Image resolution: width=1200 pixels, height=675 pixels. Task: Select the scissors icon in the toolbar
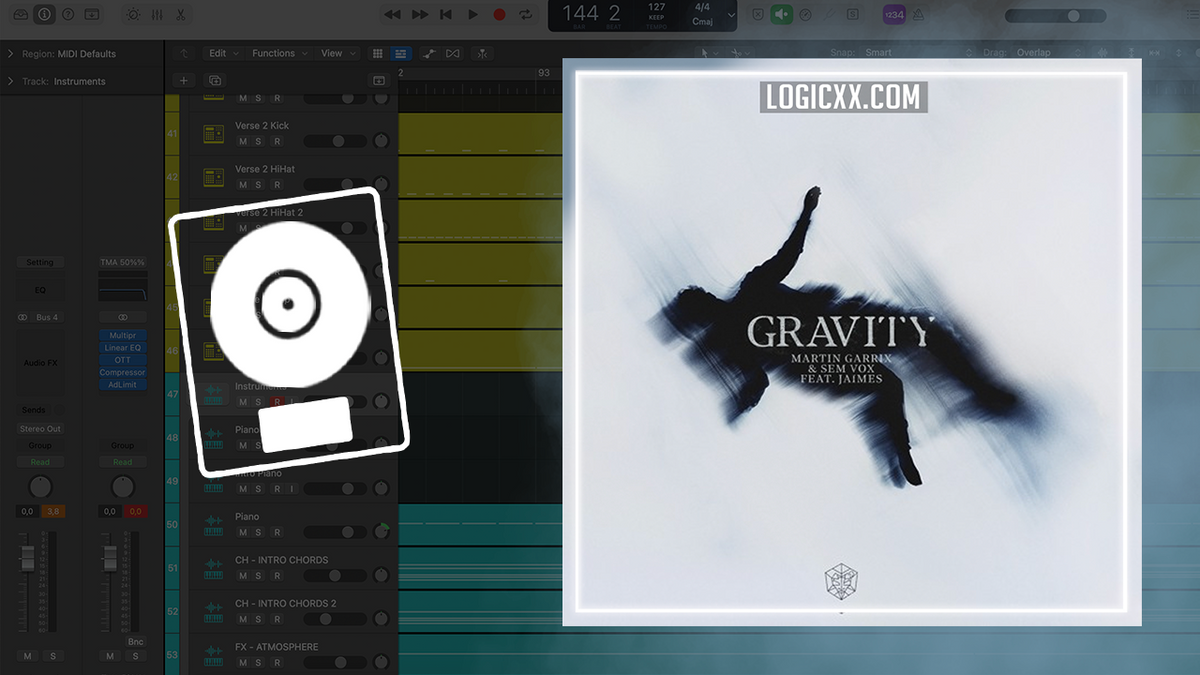coord(181,15)
